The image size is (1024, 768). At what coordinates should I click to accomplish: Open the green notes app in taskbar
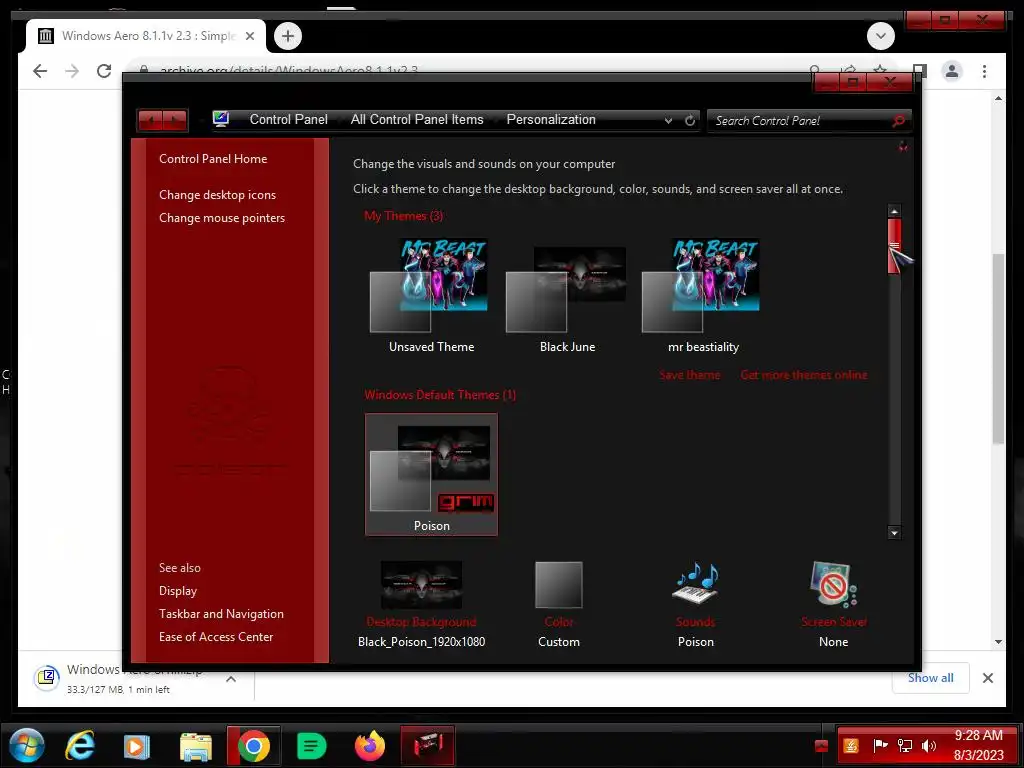(312, 746)
